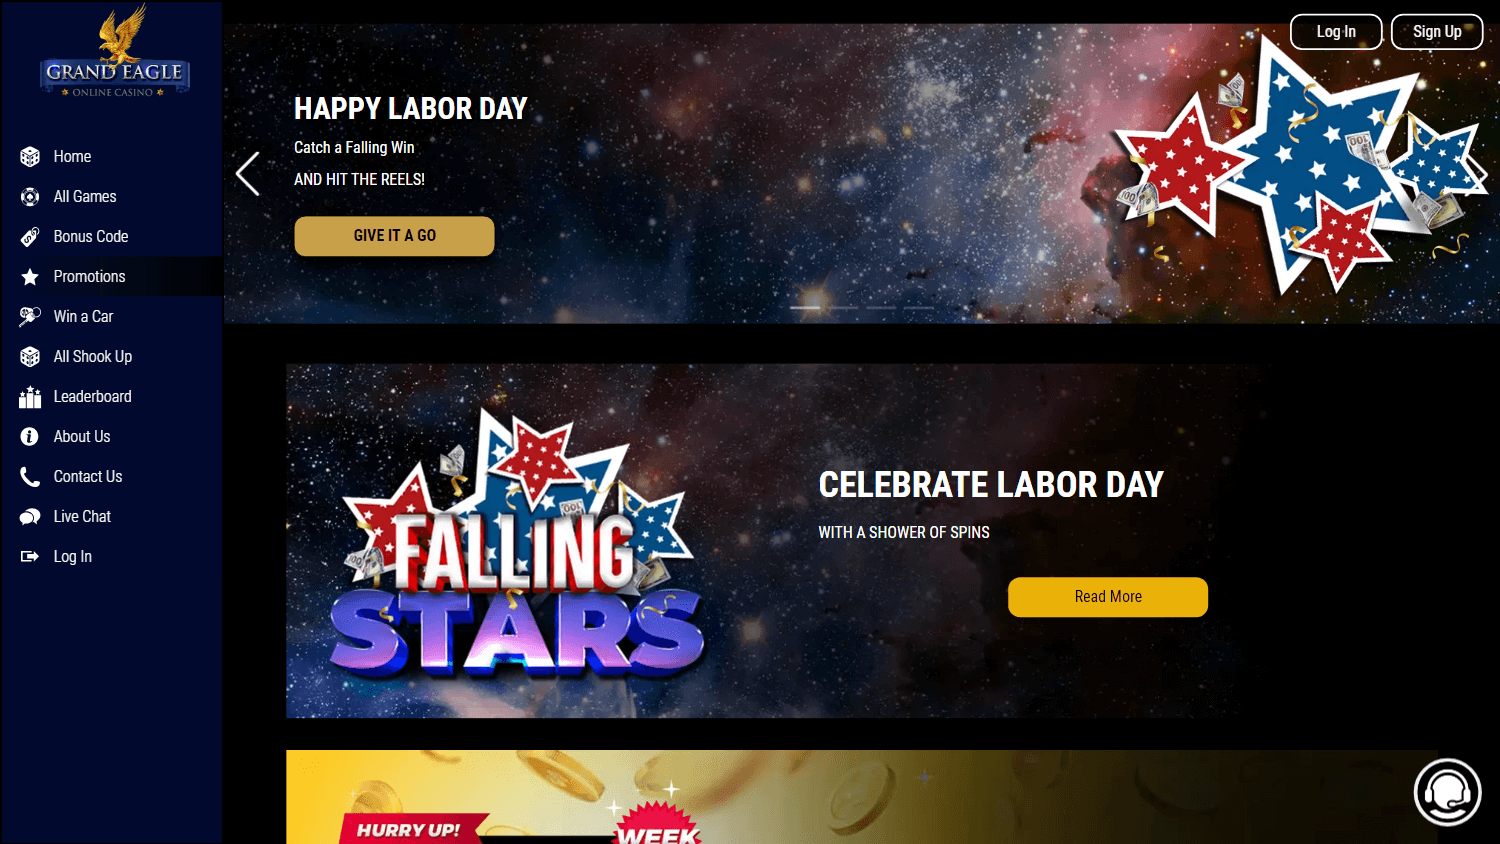Screen dimensions: 1500x844
Task: Advance to next banner slide arrow
Action: [x=1477, y=174]
